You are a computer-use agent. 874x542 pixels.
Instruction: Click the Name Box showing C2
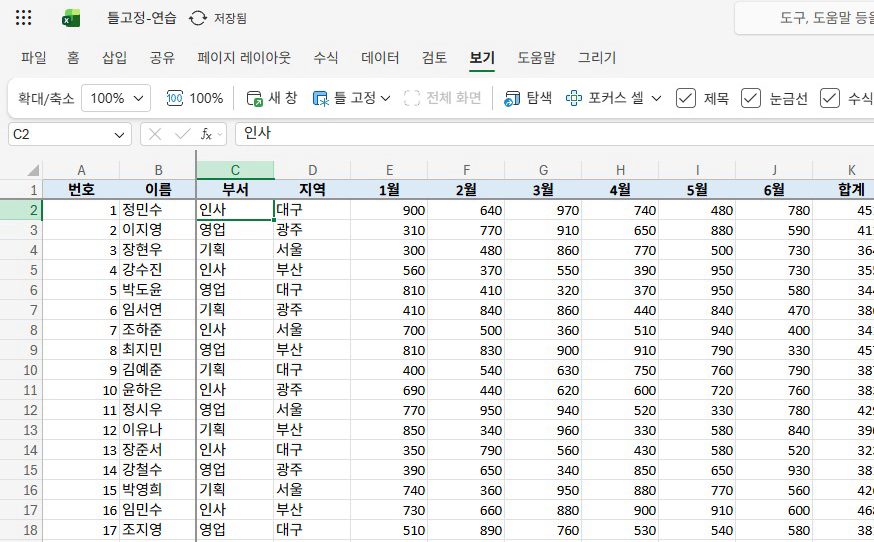tap(70, 134)
